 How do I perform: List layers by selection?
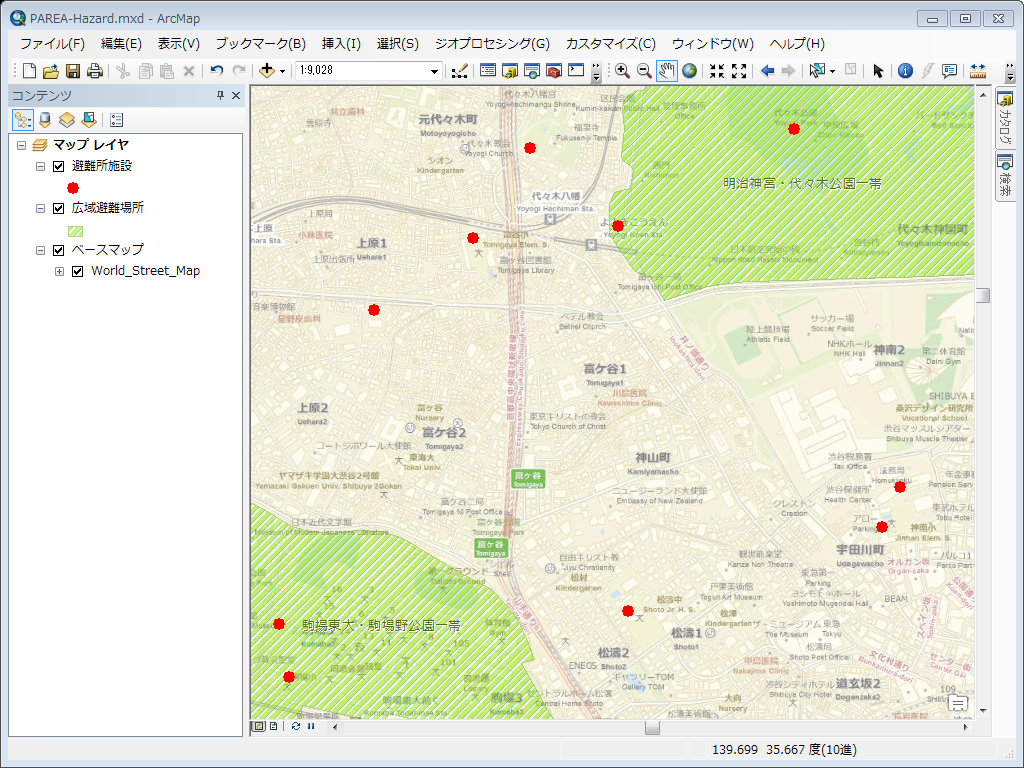(x=89, y=120)
